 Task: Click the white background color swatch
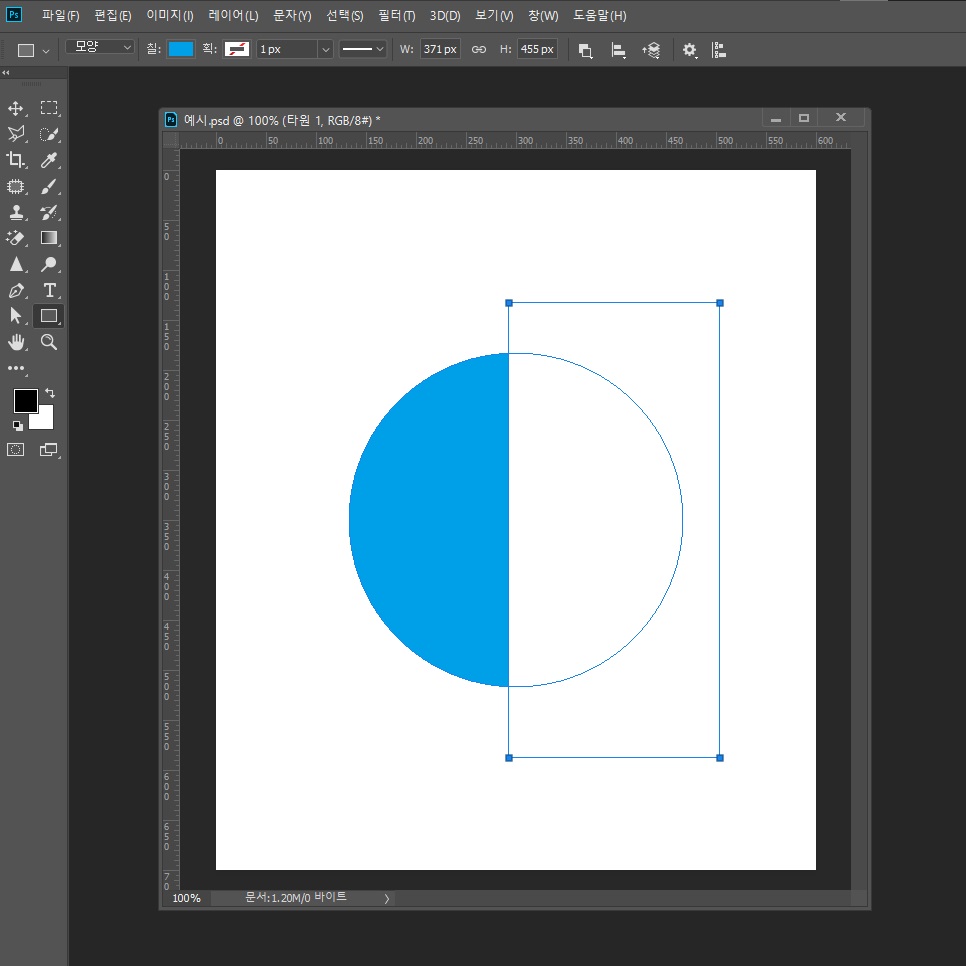click(45, 420)
